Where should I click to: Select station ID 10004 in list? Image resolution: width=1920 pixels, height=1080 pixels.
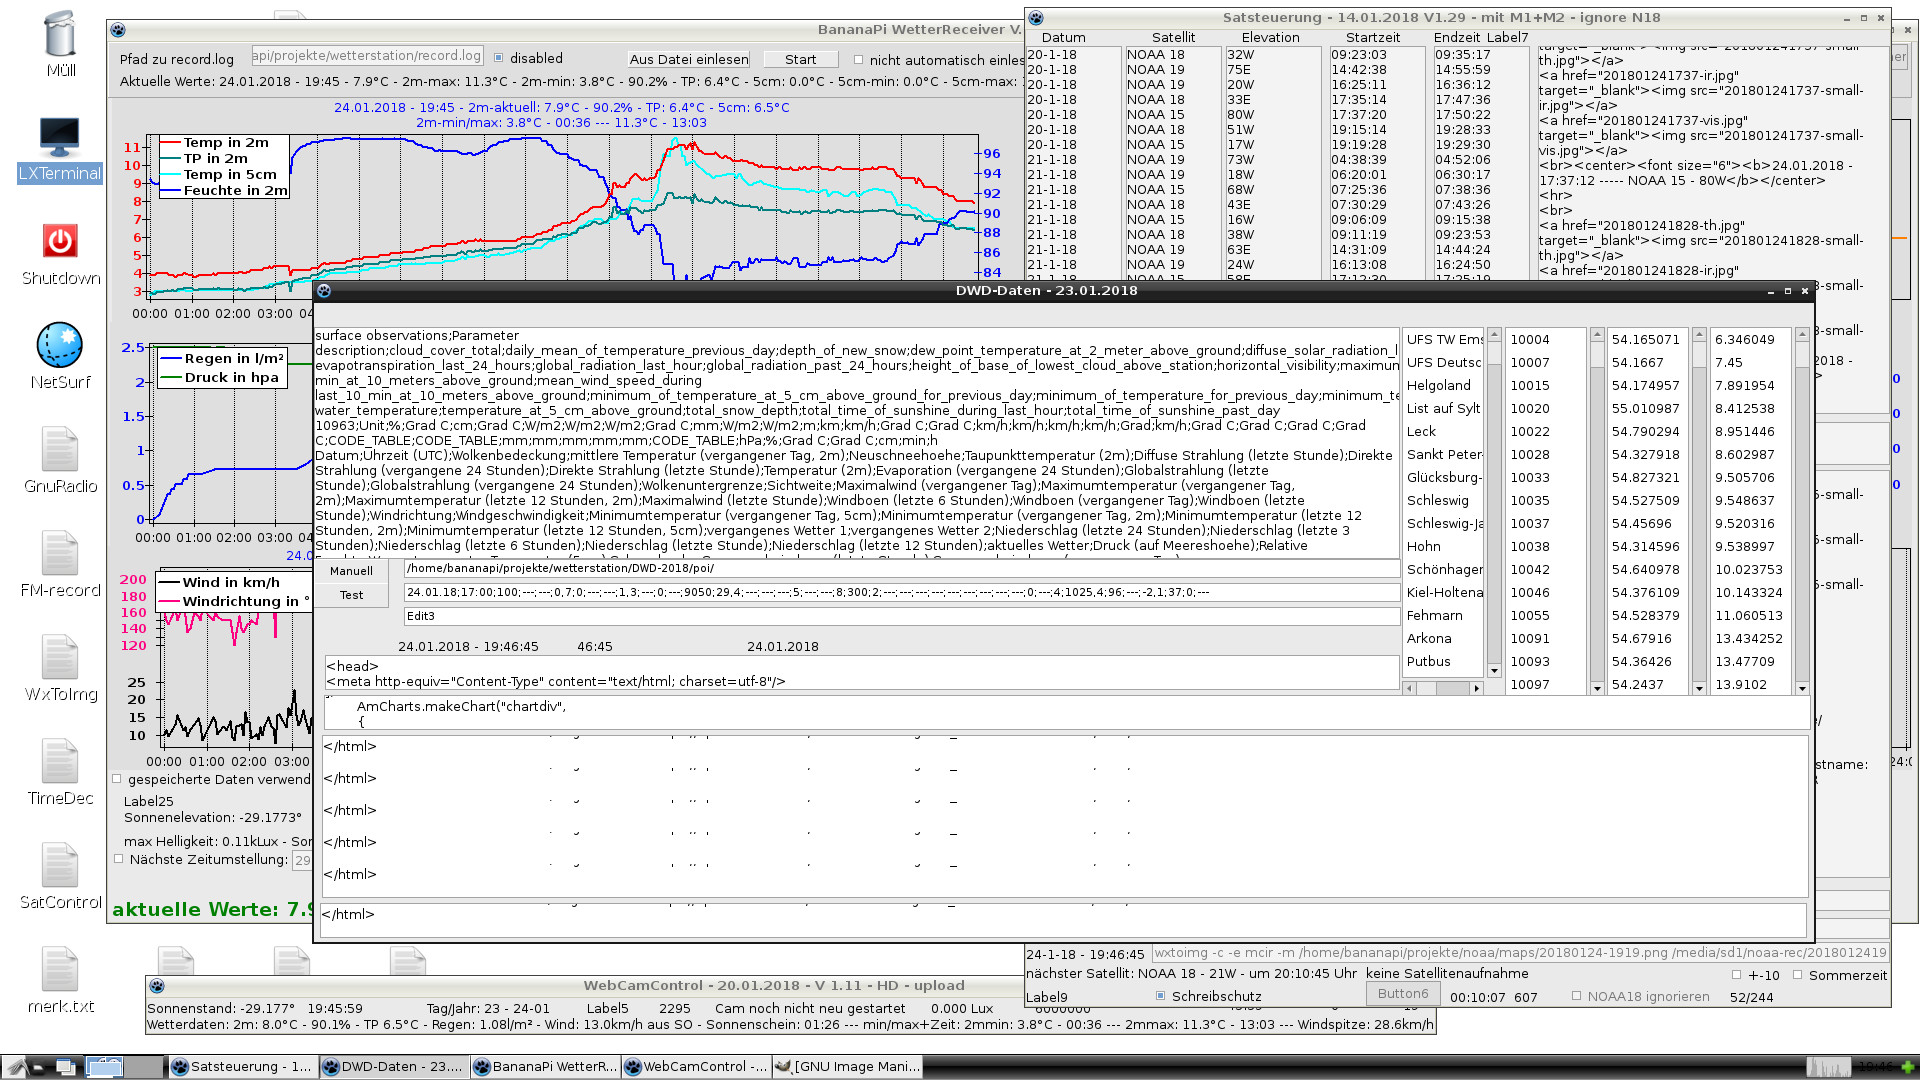[1545, 339]
